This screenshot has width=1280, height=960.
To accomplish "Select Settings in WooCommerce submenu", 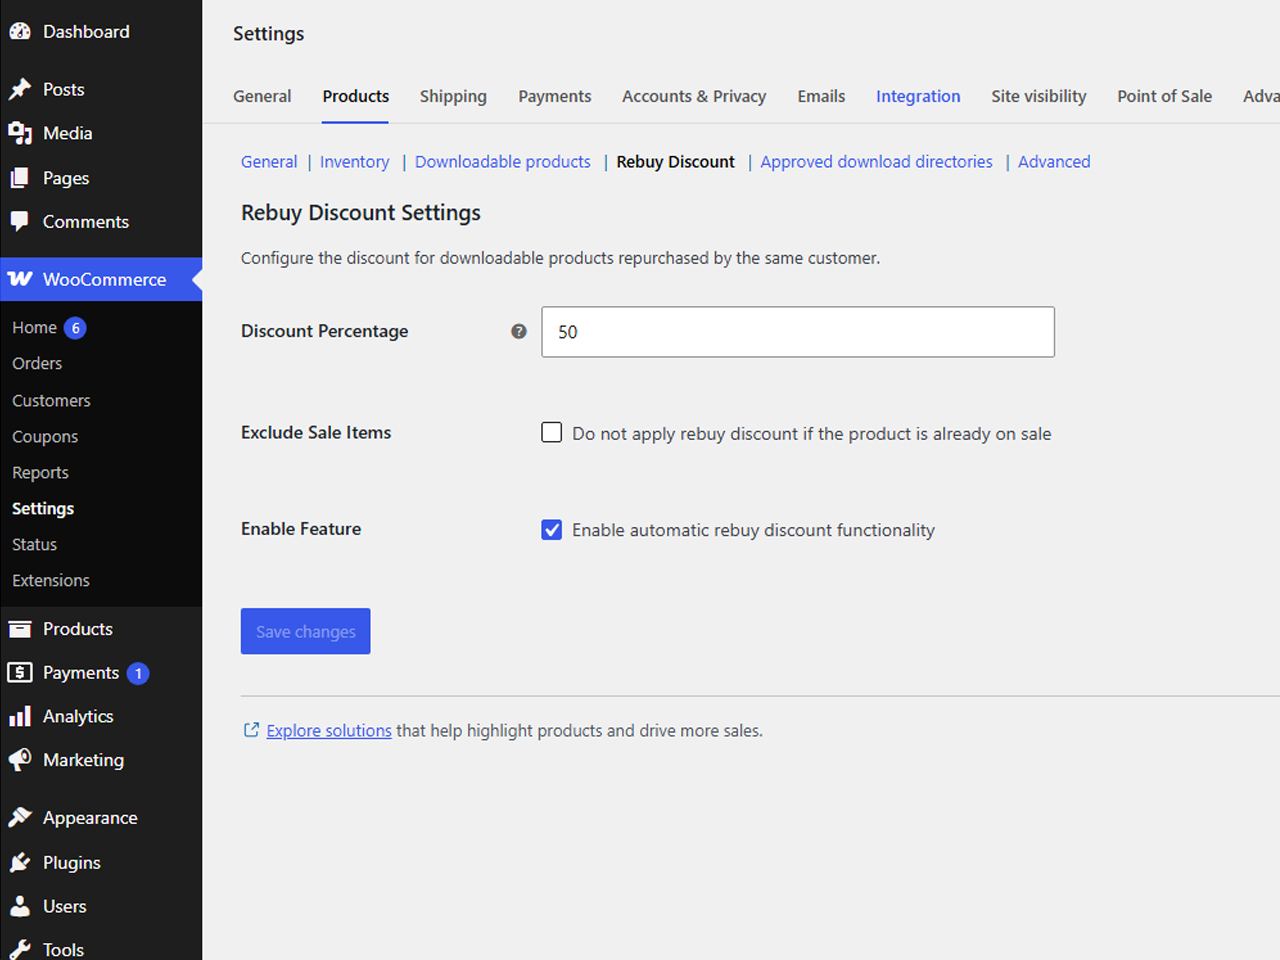I will 43,509.
